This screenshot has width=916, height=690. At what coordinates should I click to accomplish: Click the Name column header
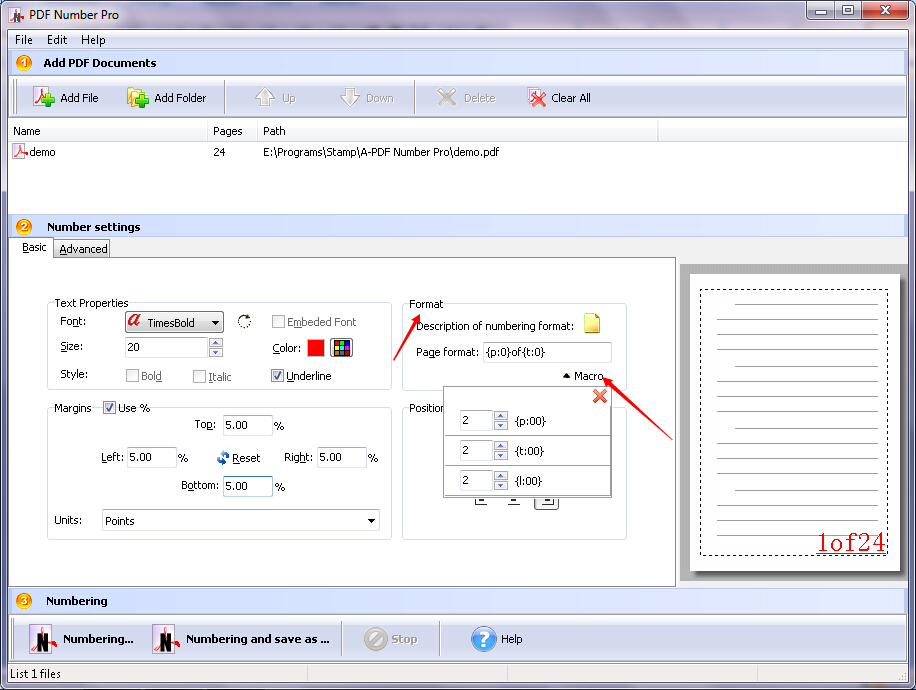point(108,131)
